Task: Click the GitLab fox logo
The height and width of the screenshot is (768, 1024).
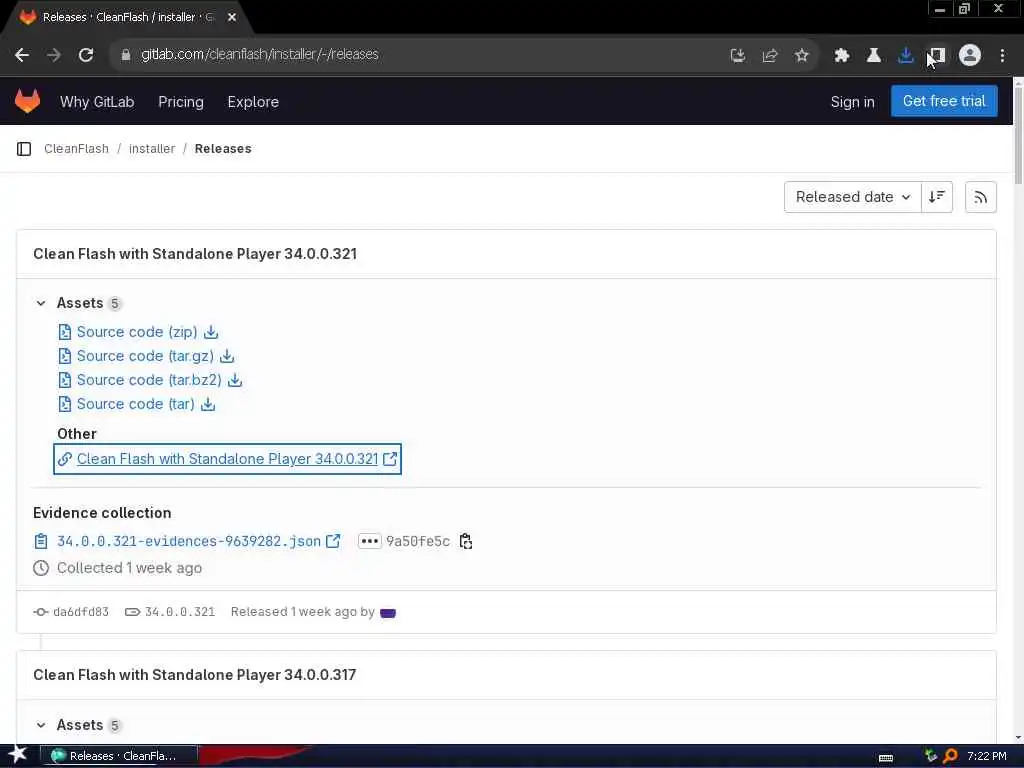Action: tap(27, 101)
